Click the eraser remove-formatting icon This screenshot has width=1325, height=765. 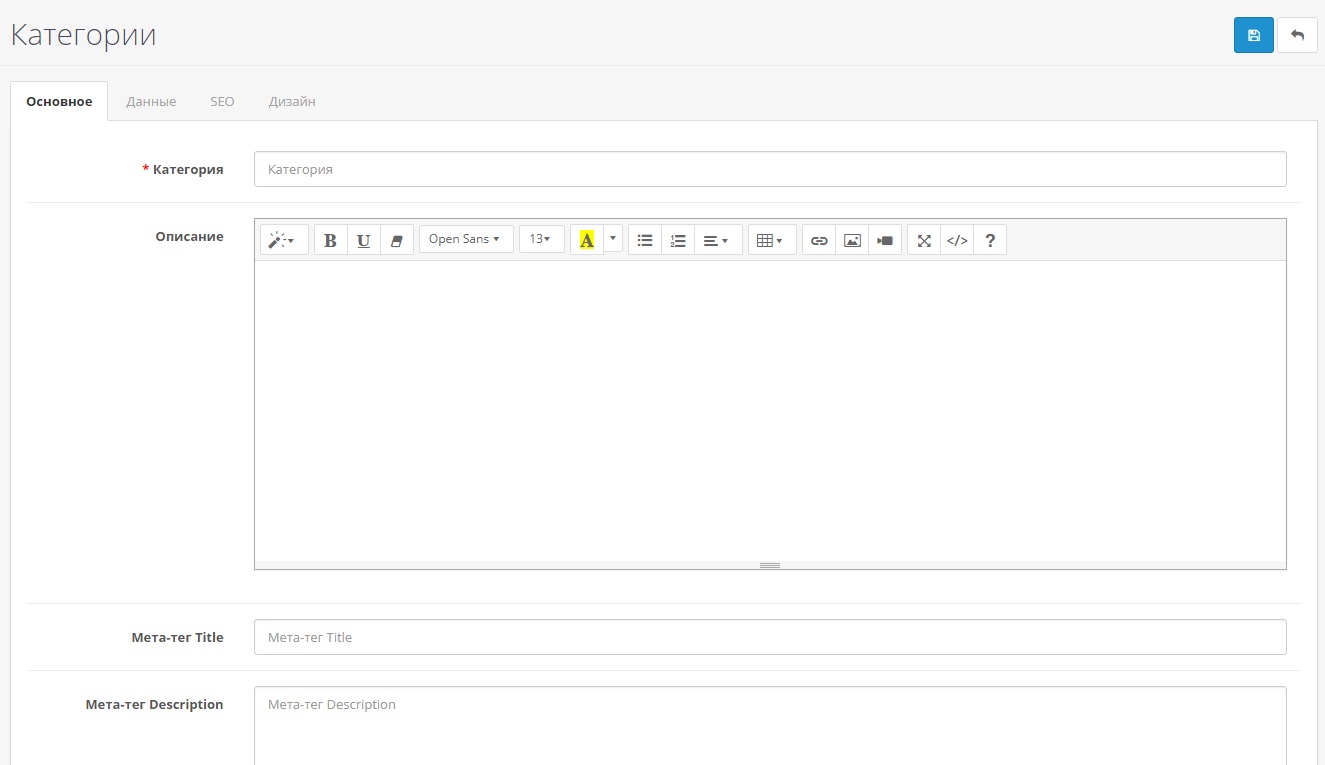[x=396, y=240]
